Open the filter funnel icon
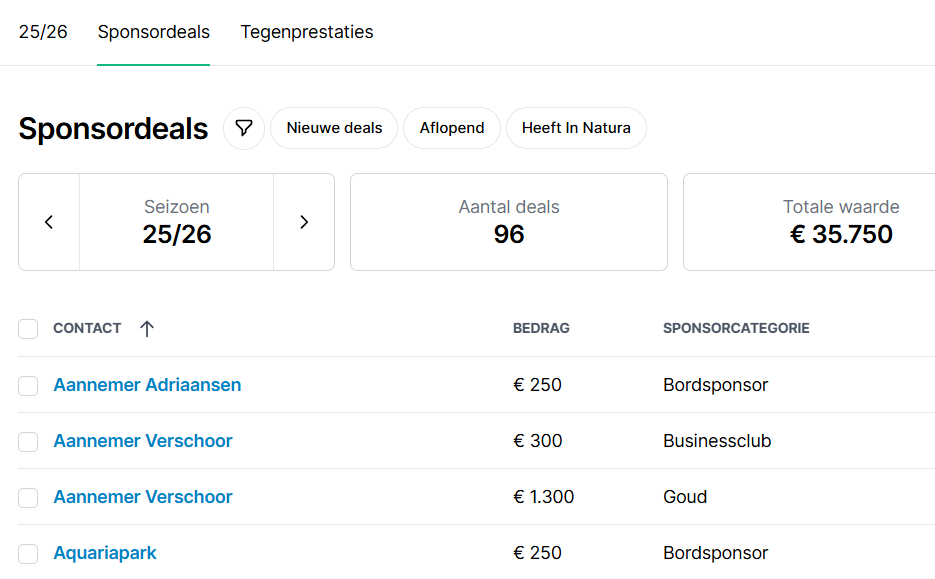 click(x=244, y=128)
